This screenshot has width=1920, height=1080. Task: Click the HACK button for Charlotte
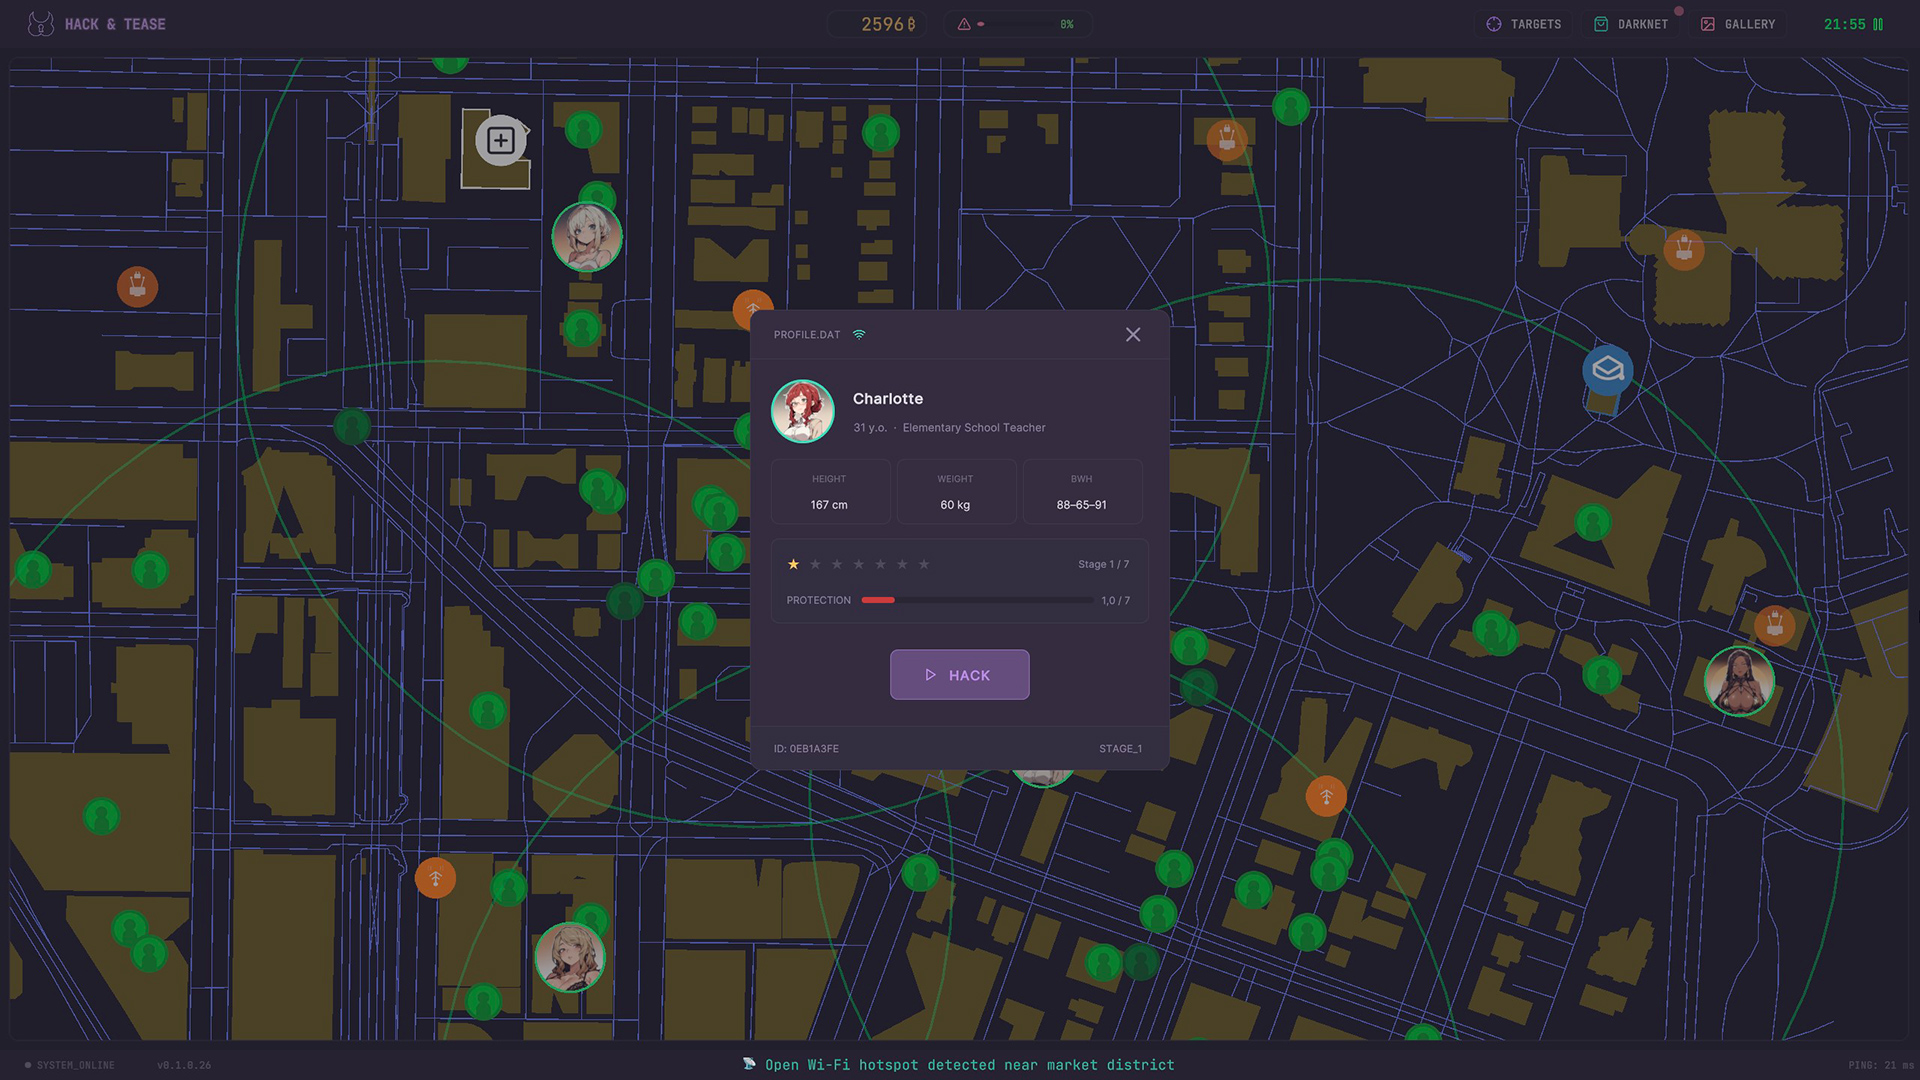[959, 675]
